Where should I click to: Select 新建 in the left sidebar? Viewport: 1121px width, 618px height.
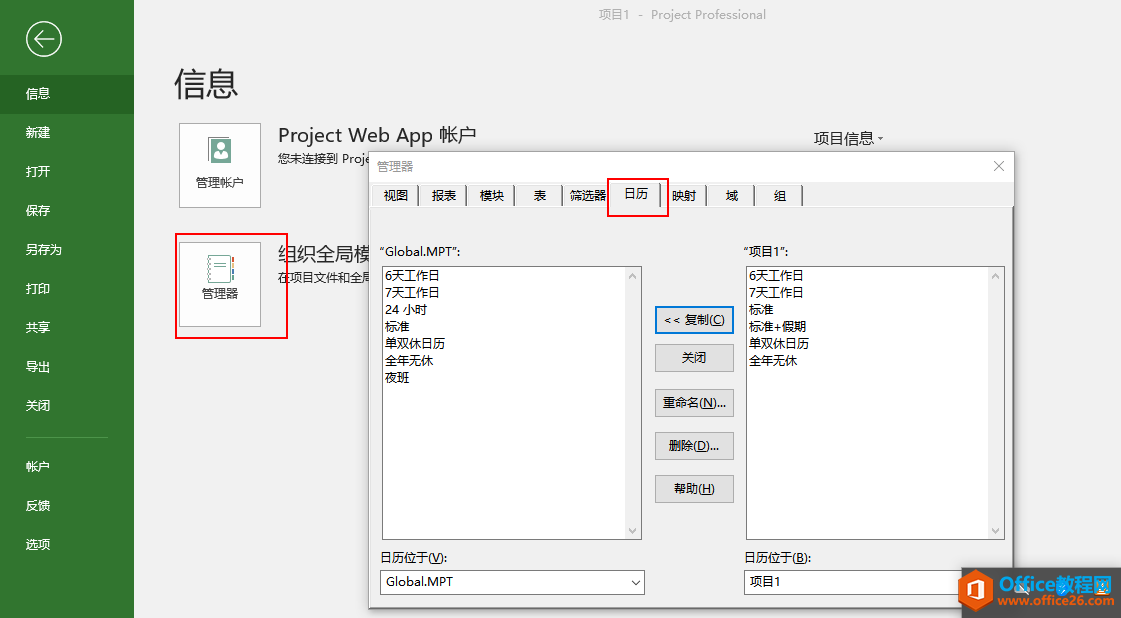click(x=42, y=132)
